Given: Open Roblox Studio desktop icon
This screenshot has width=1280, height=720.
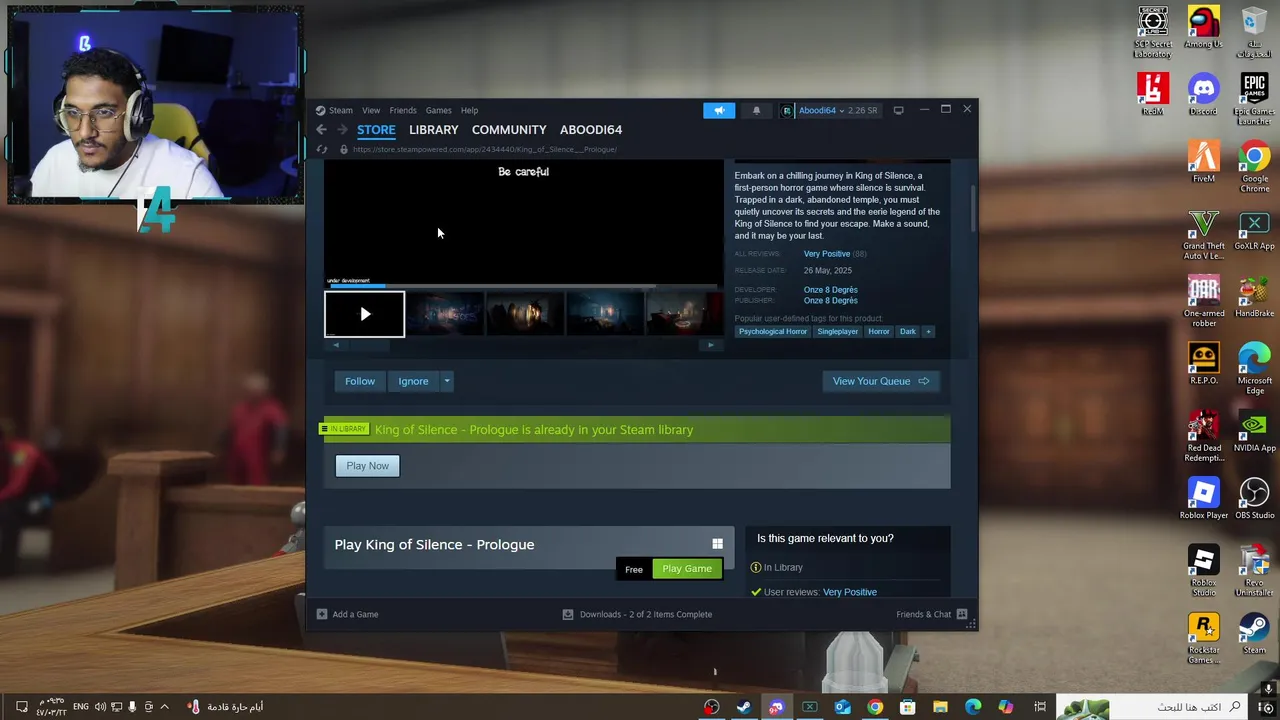Looking at the screenshot, I should pos(1203,570).
